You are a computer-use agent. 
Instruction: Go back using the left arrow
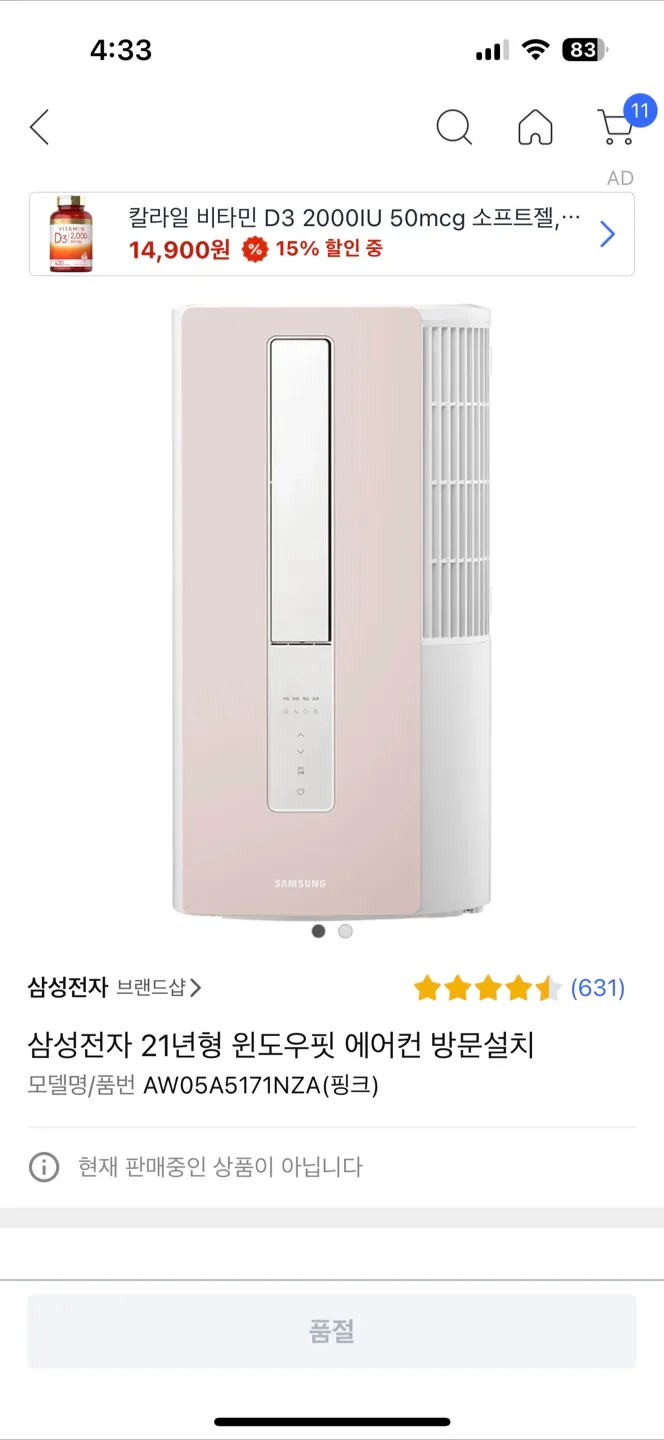click(x=39, y=127)
